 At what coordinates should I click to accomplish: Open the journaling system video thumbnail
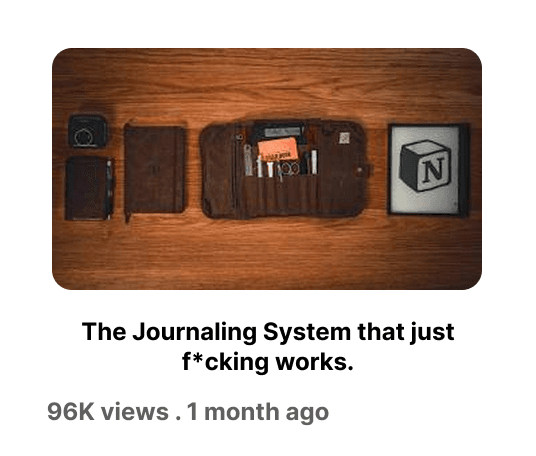click(267, 169)
